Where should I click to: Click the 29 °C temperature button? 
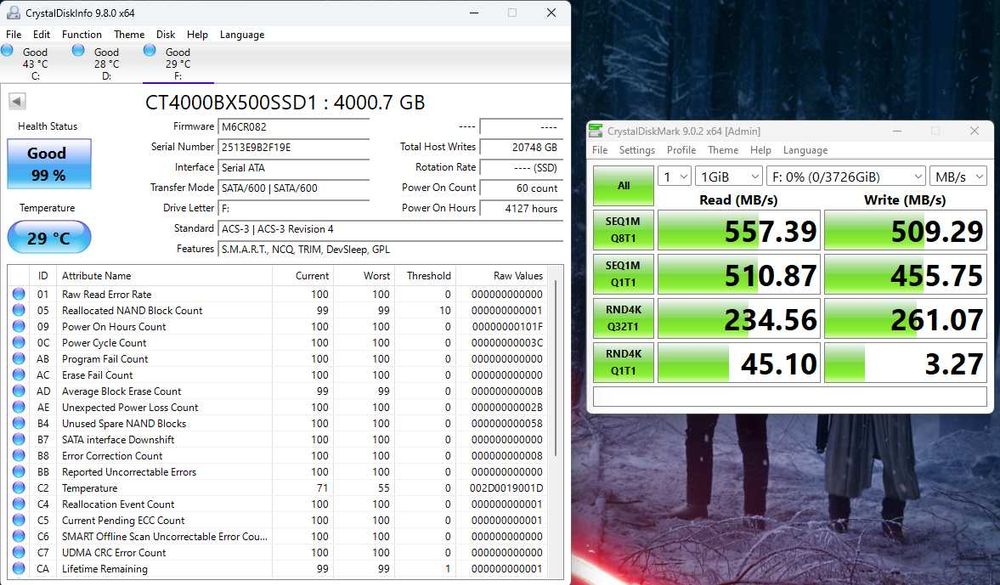point(49,237)
